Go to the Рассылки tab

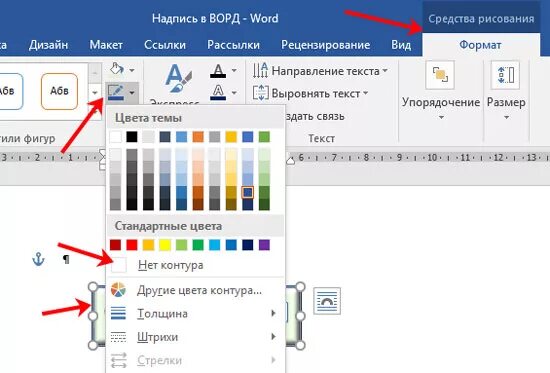click(x=233, y=45)
